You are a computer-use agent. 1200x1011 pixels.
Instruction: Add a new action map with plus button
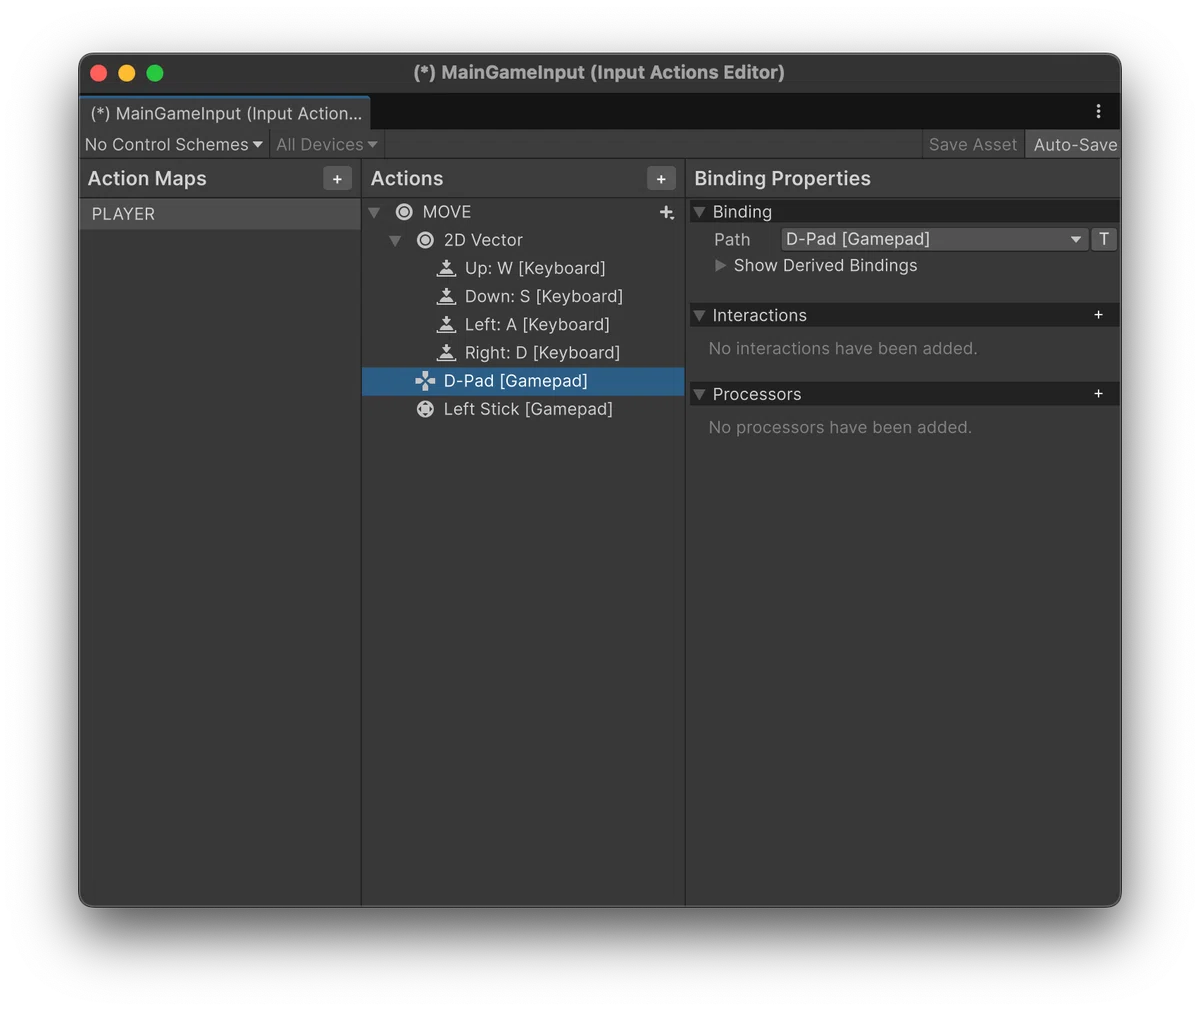tap(337, 178)
